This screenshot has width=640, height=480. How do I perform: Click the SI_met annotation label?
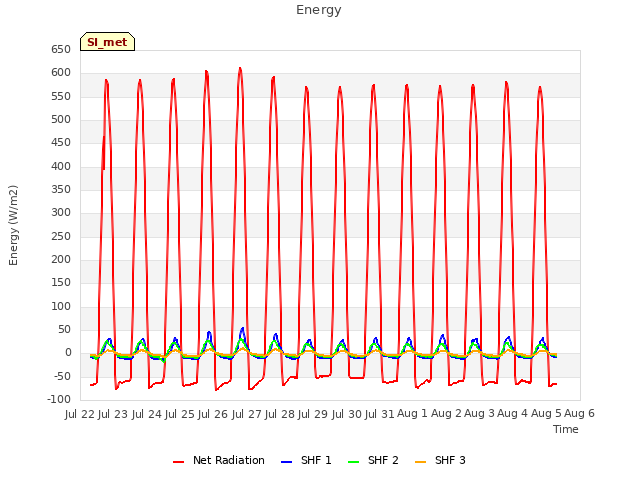tap(107, 42)
